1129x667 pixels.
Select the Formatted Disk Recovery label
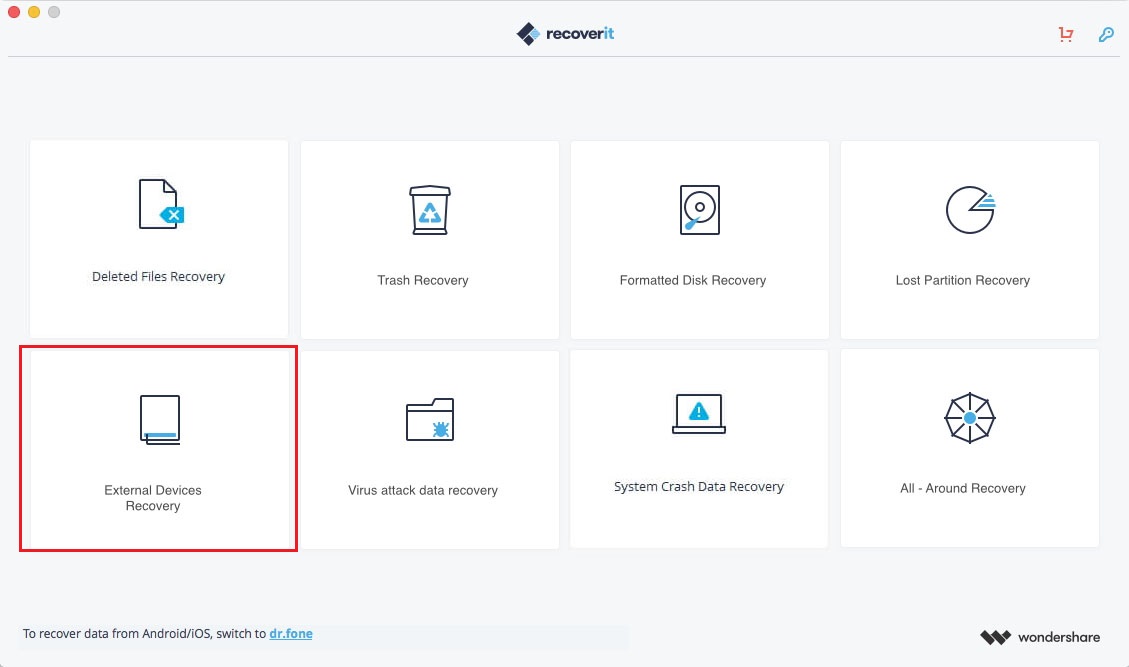click(x=693, y=280)
